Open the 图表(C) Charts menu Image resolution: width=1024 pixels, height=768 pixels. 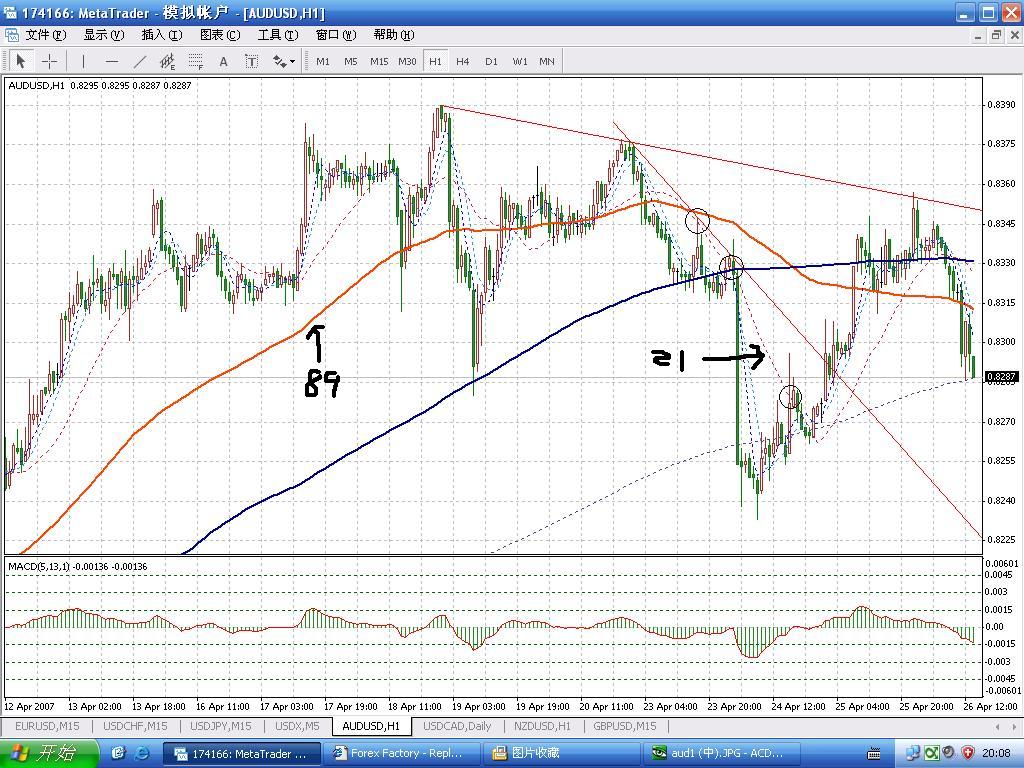[219, 35]
